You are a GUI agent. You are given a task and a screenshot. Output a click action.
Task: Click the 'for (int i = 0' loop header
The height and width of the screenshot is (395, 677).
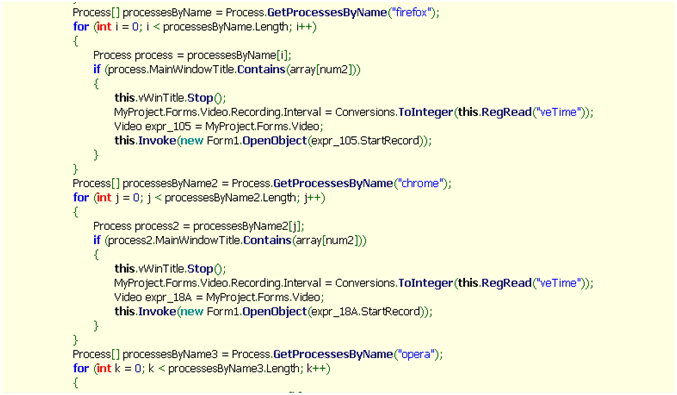click(195, 27)
